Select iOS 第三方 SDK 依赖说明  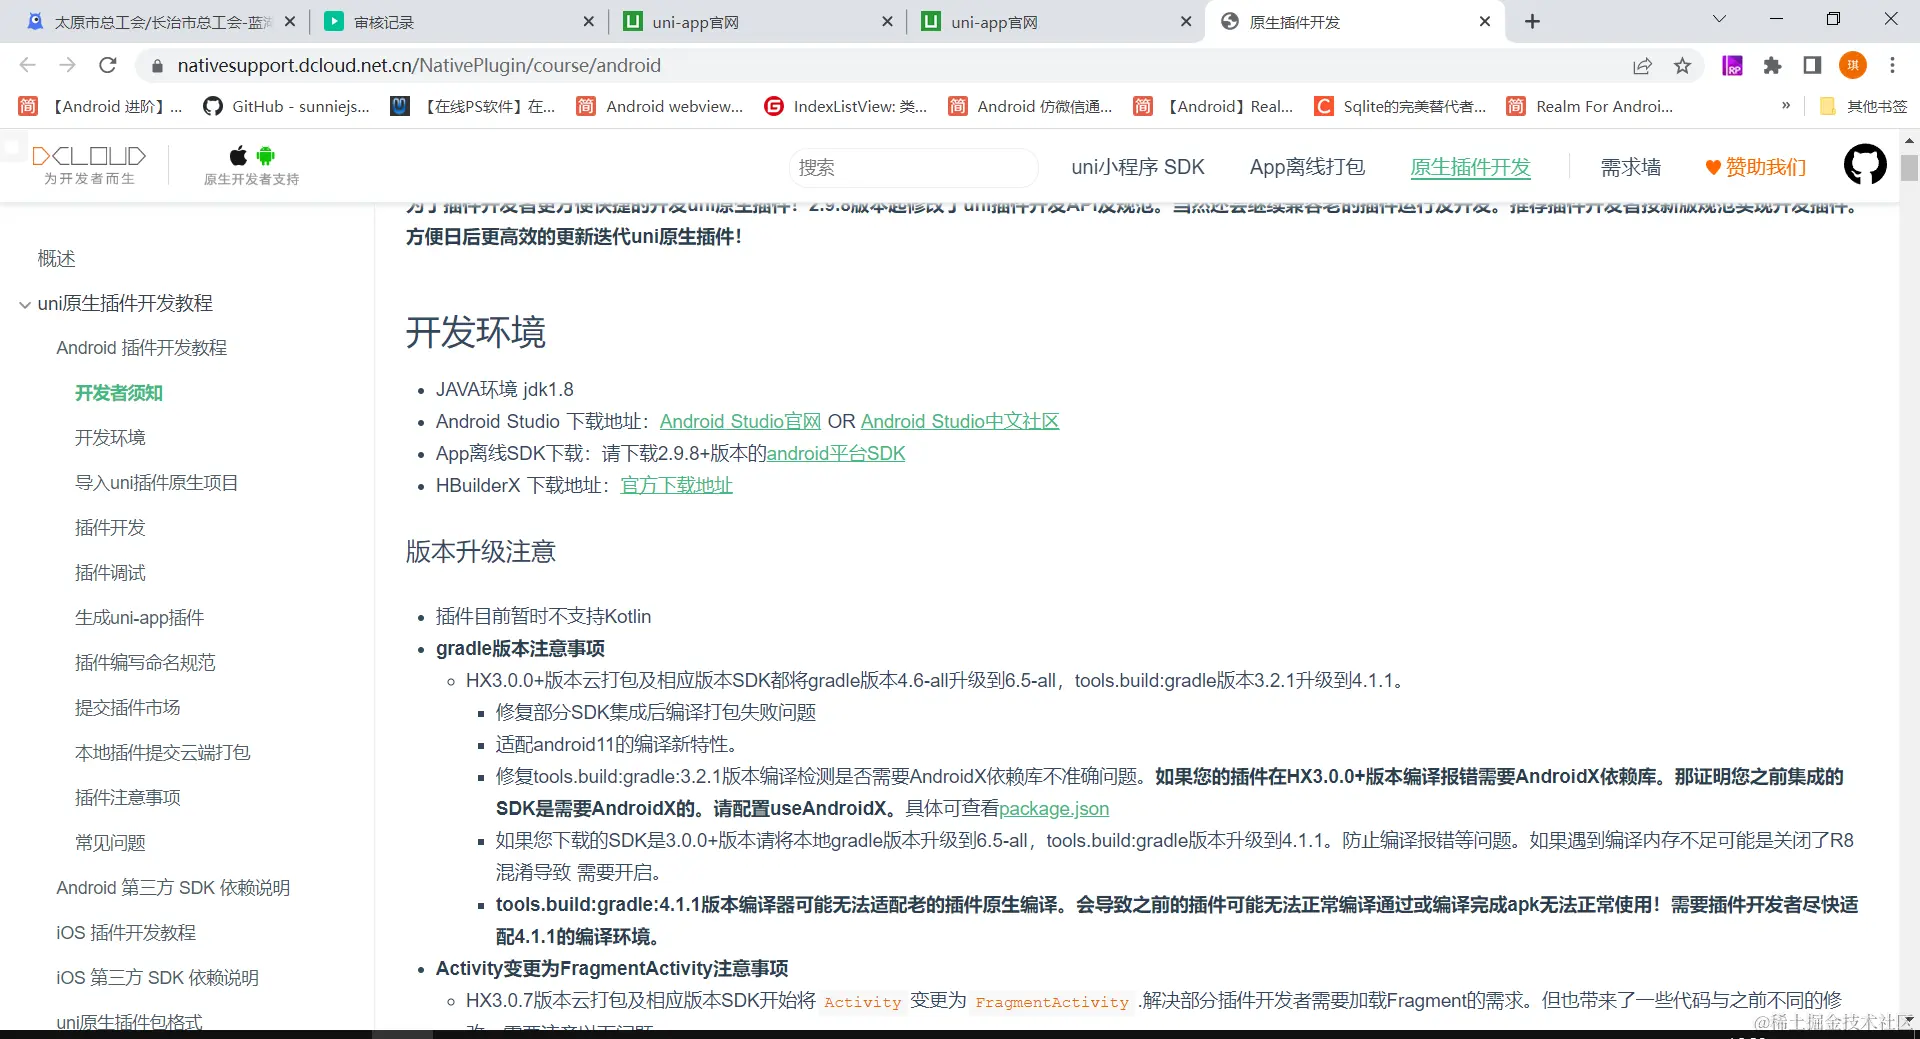pos(158,977)
